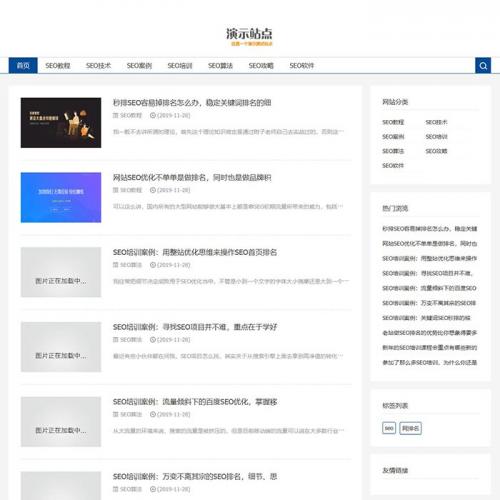Click date (2019-11-20) under 秒排SEO article
Screen dimensions: 500x500
174,115
